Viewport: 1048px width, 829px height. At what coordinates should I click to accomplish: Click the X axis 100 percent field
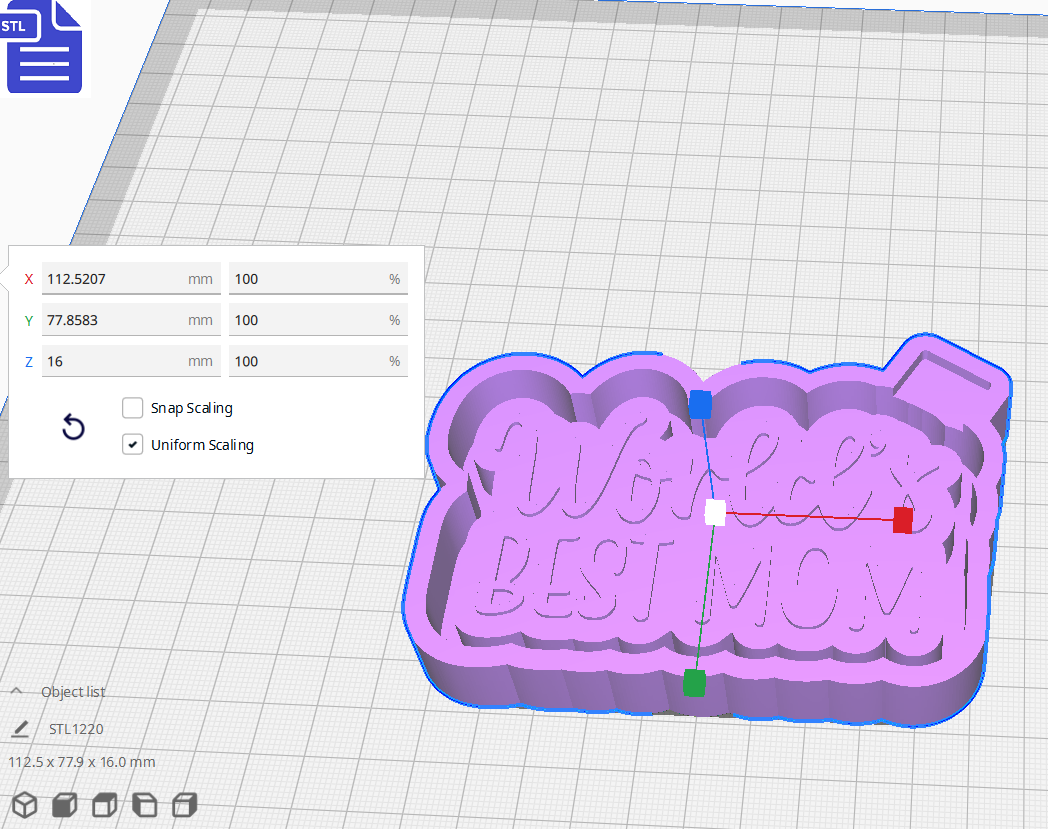tap(318, 279)
